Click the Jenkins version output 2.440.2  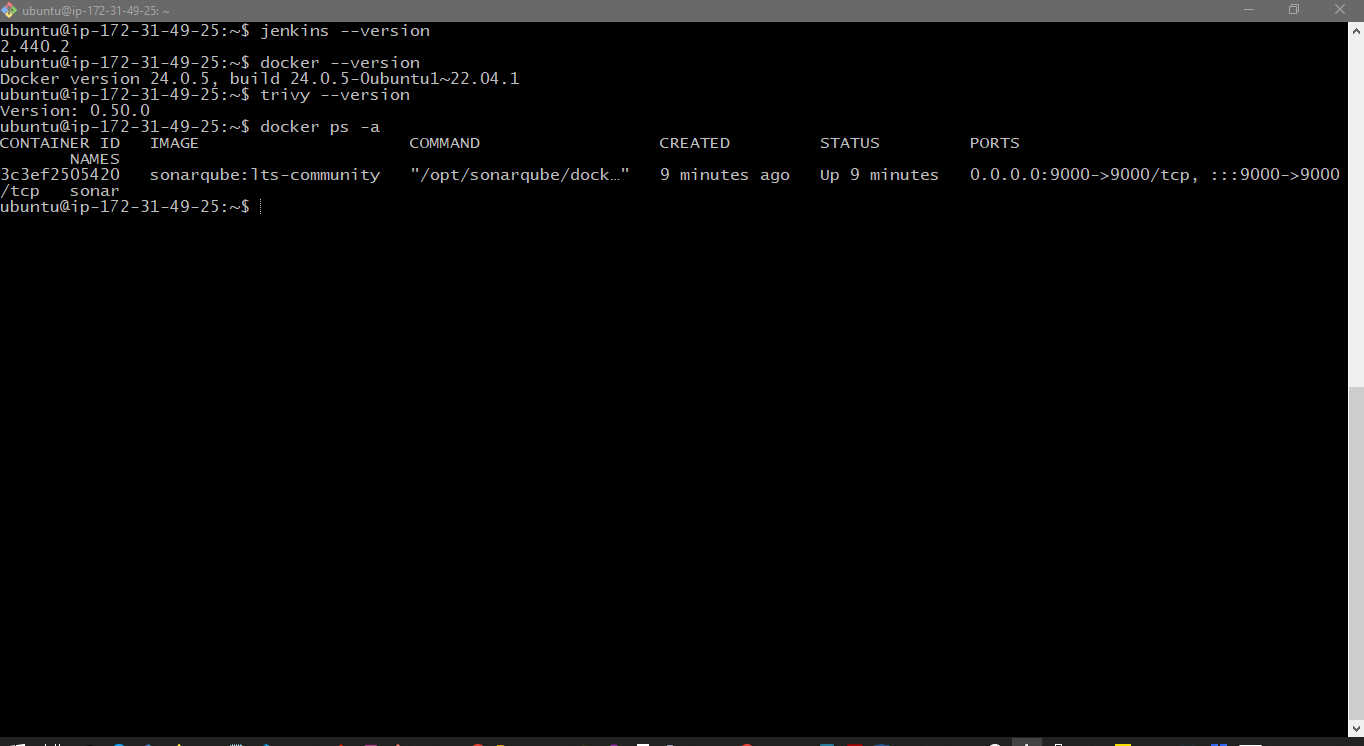[x=35, y=47]
